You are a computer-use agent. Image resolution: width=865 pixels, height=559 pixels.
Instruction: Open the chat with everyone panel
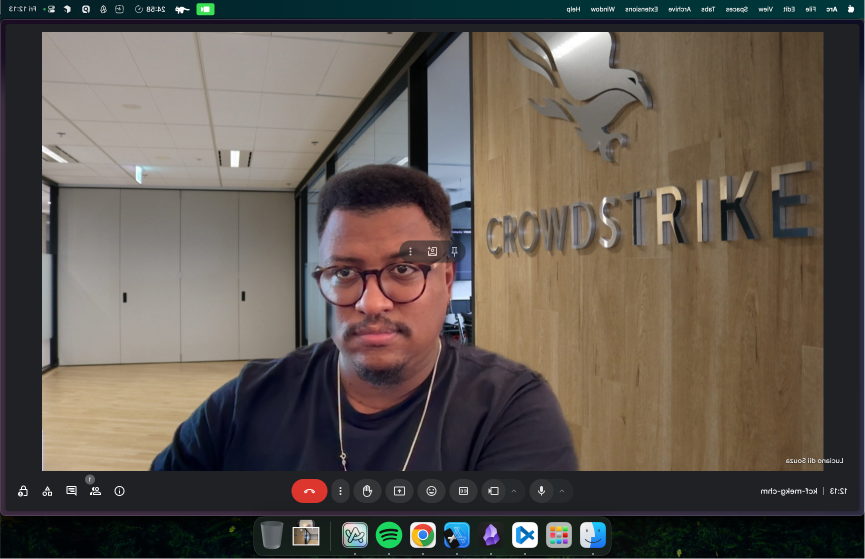[71, 491]
